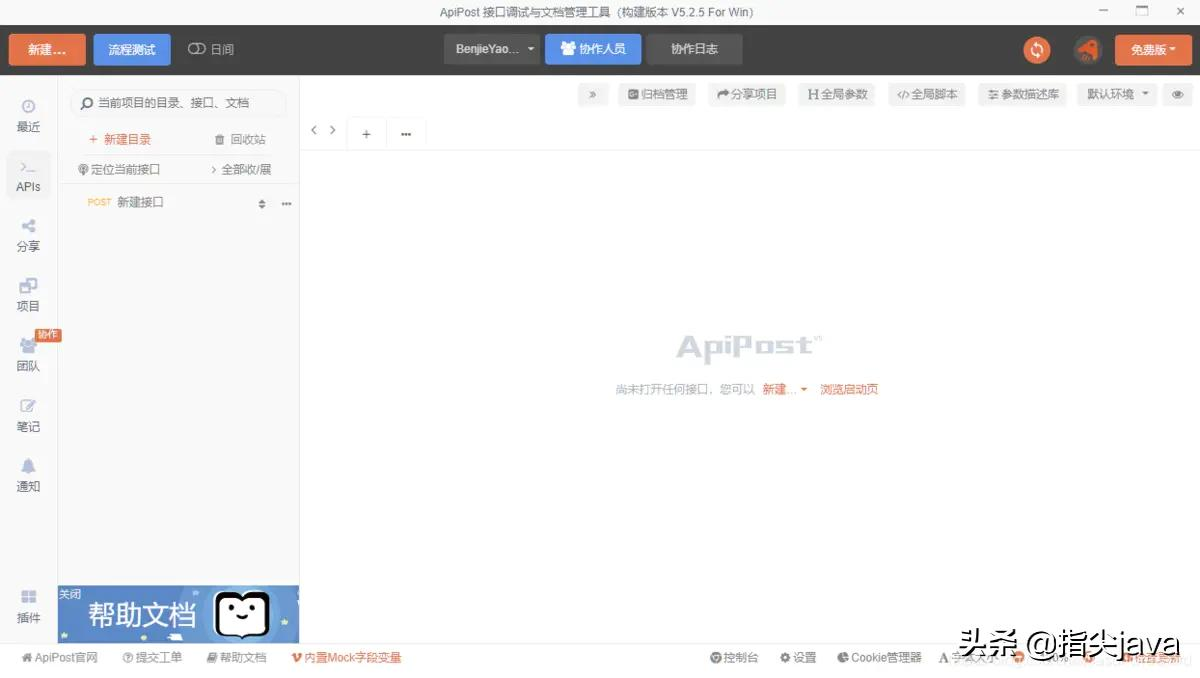Open the 协作日志 button
This screenshot has width=1200, height=678.
coord(694,49)
